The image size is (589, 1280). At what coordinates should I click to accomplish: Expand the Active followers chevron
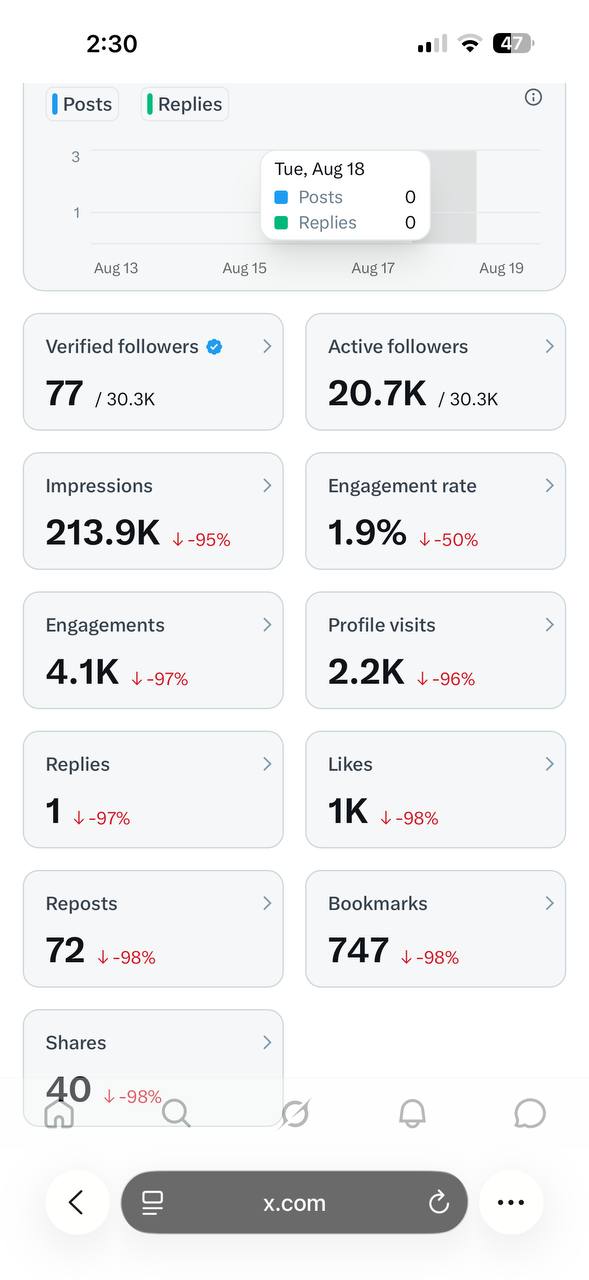[549, 346]
